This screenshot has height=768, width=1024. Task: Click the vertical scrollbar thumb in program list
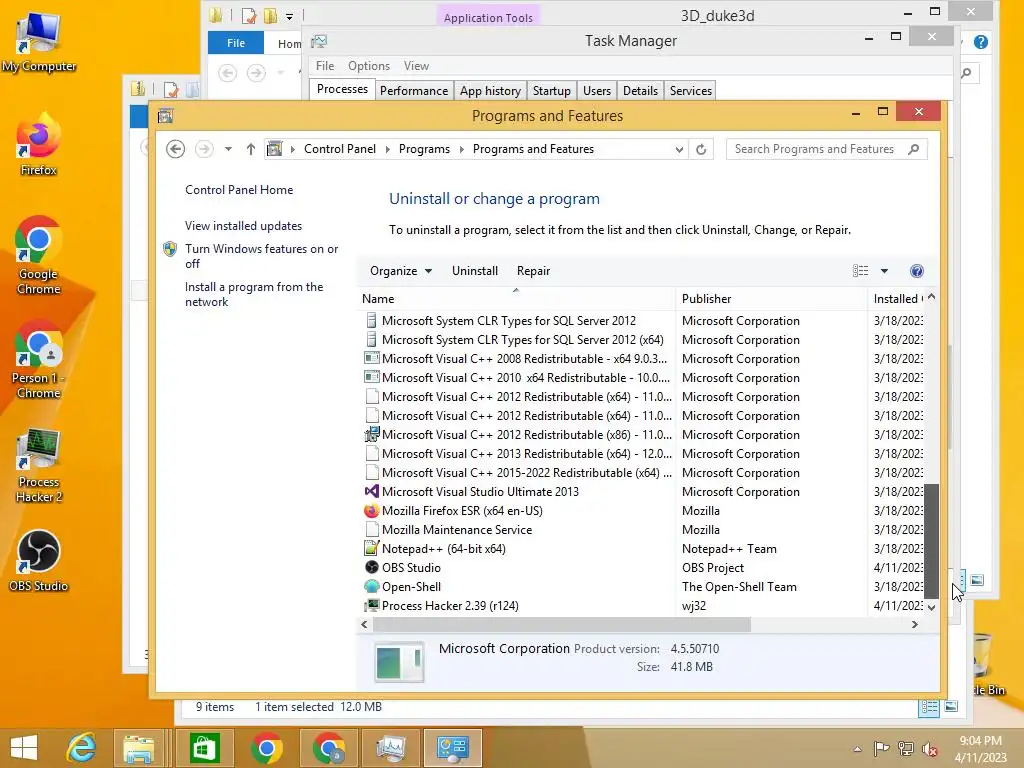tap(931, 541)
